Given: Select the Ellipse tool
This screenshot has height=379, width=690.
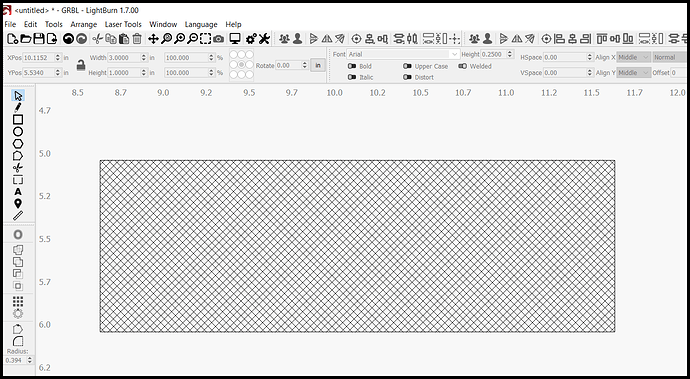Looking at the screenshot, I should [18, 132].
